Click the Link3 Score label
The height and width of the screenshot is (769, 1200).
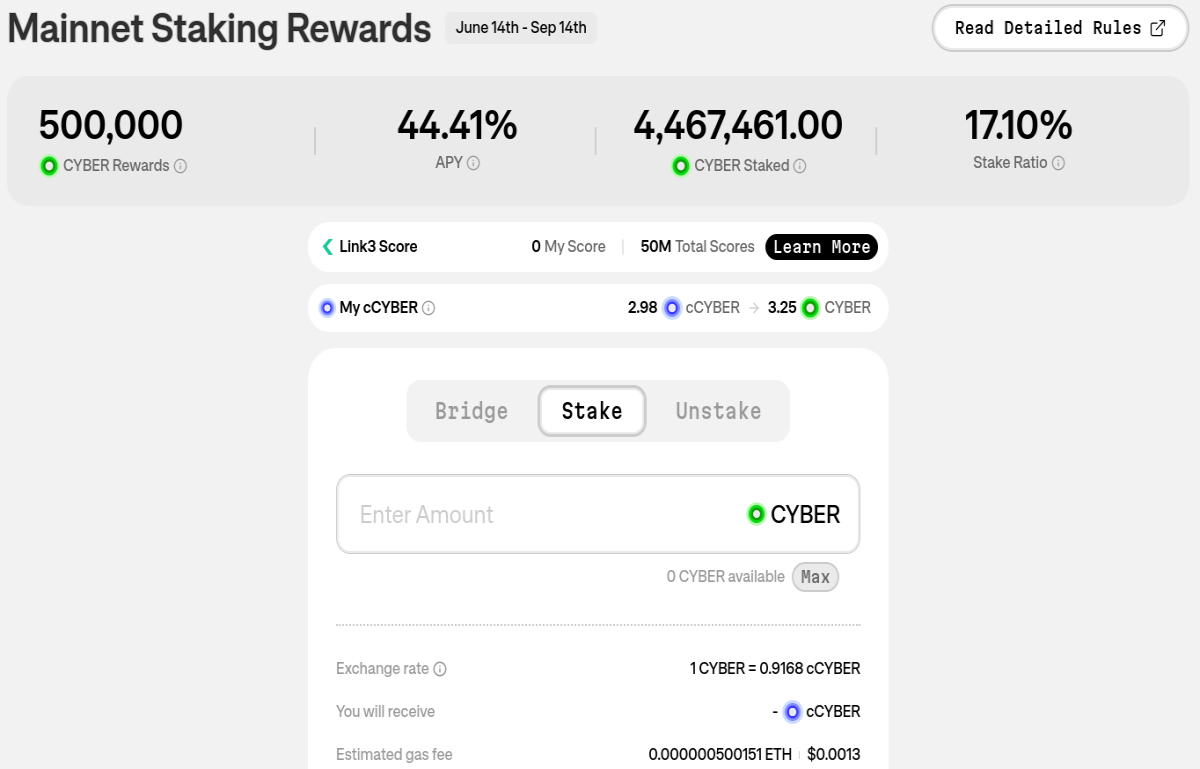(378, 247)
